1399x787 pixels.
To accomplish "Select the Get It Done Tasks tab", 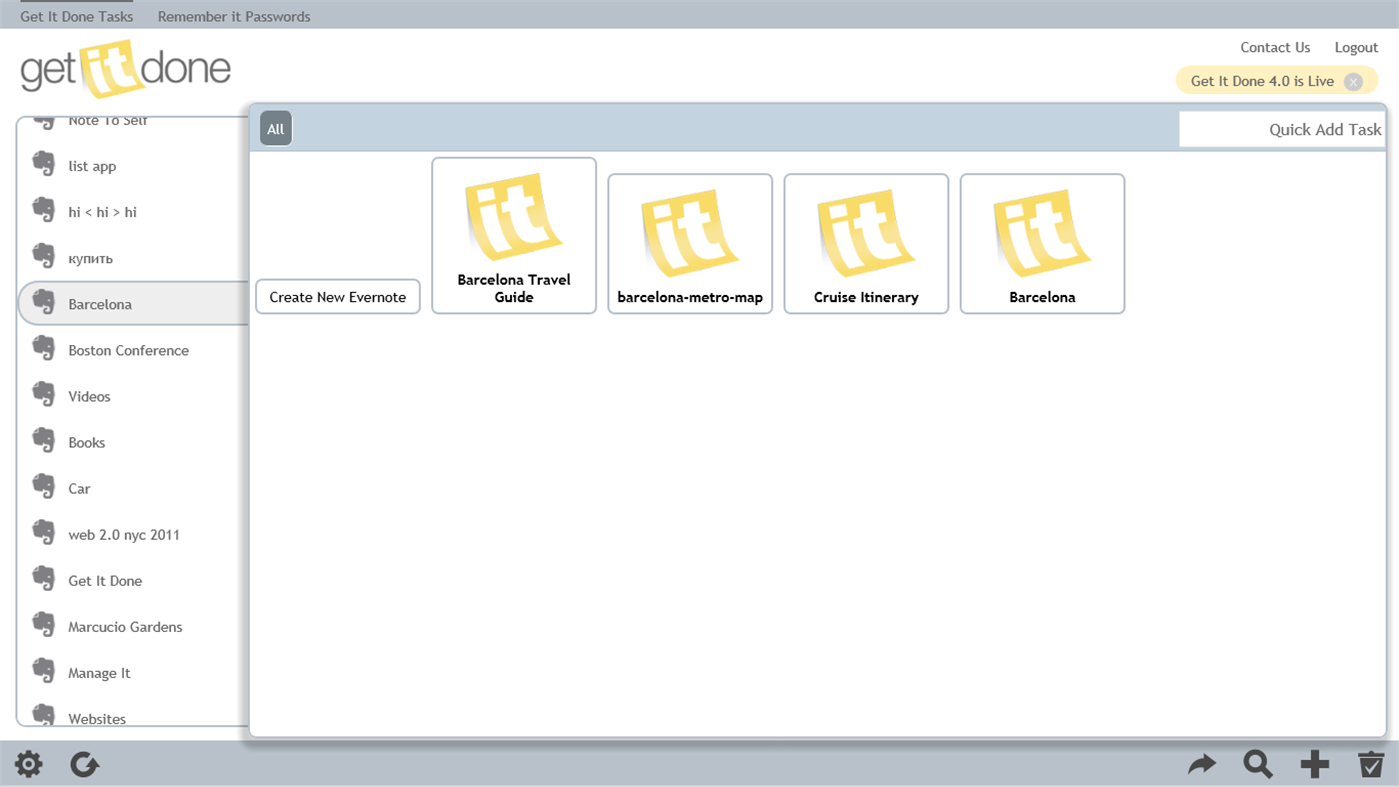I will [76, 16].
